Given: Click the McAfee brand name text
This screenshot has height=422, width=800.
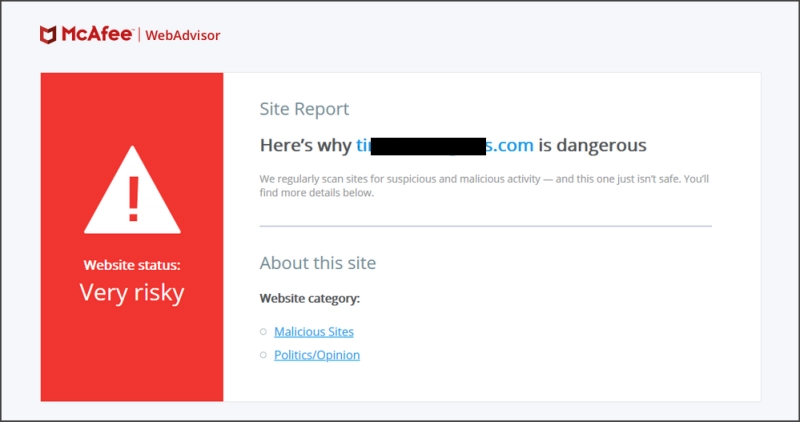Looking at the screenshot, I should point(97,34).
